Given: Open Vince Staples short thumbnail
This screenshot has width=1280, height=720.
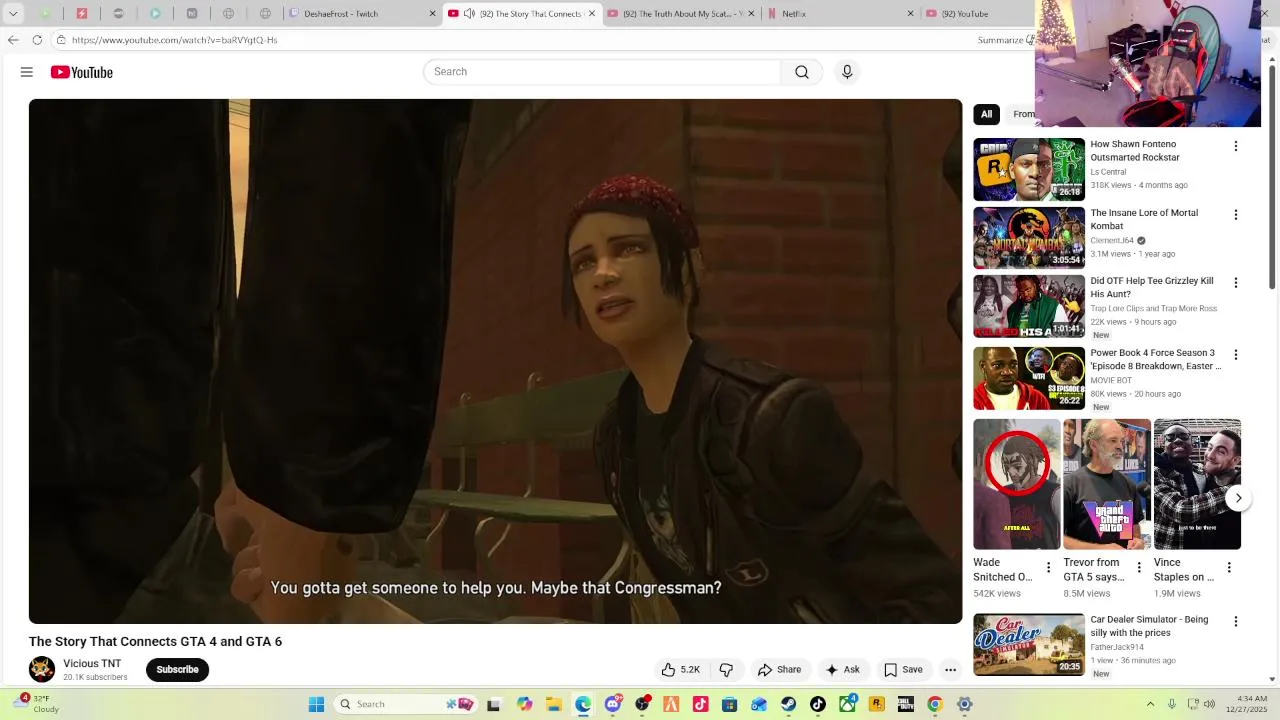Looking at the screenshot, I should coord(1197,484).
